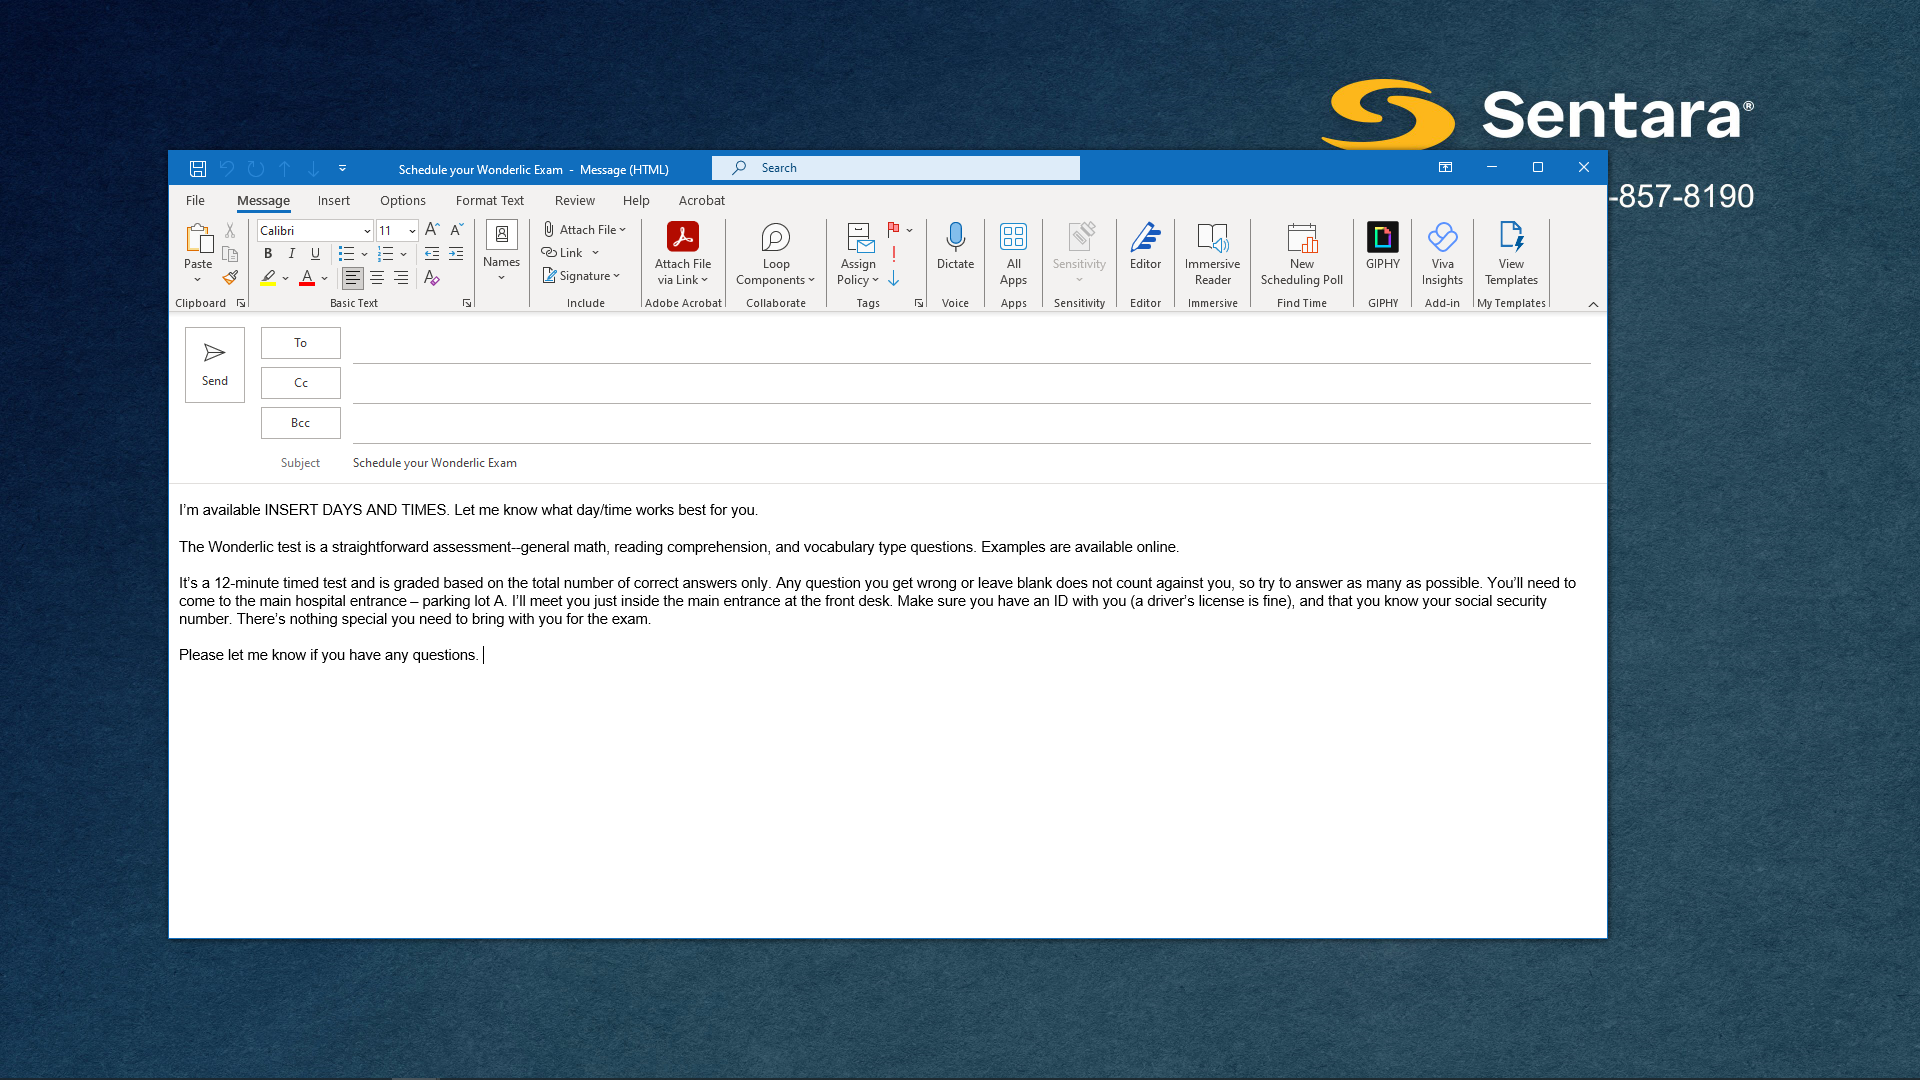Screen dimensions: 1920x1080
Task: Click the Copy icon in Clipboard group
Action: tap(230, 254)
